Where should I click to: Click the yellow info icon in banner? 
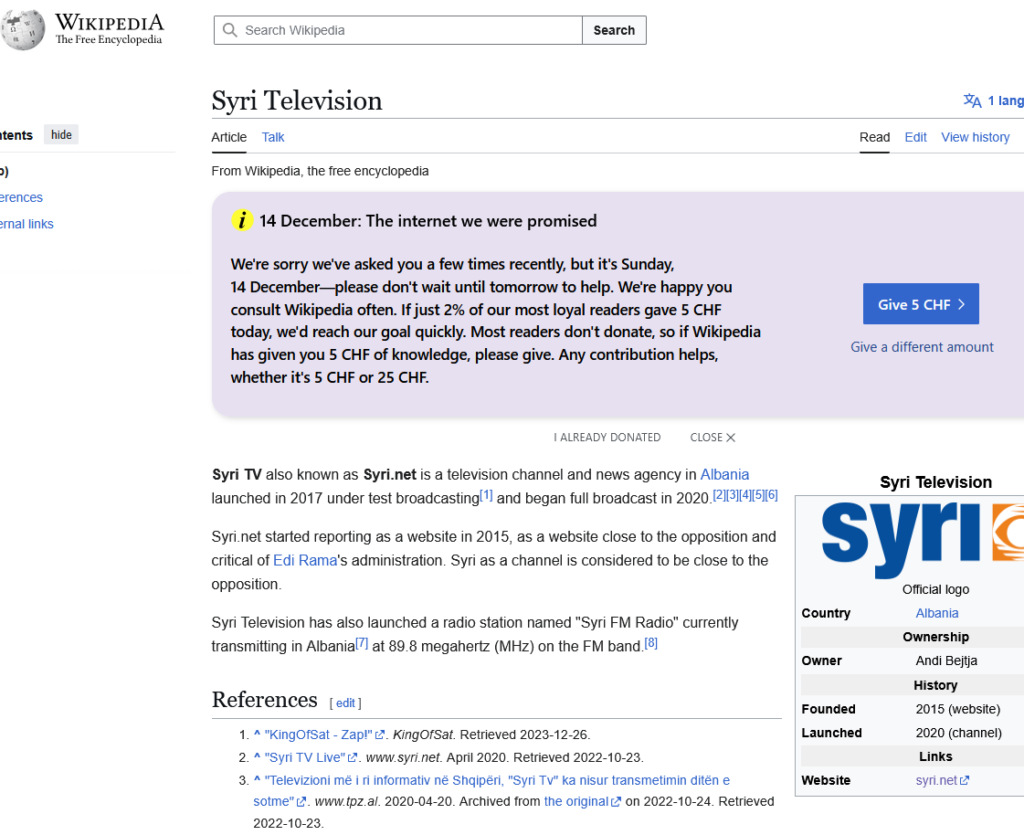point(242,221)
